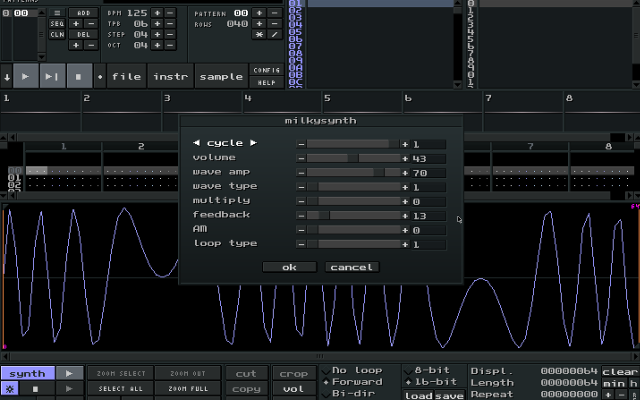Click the volume value field showing 43
Image resolution: width=640 pixels, height=400 pixels.
[428, 158]
